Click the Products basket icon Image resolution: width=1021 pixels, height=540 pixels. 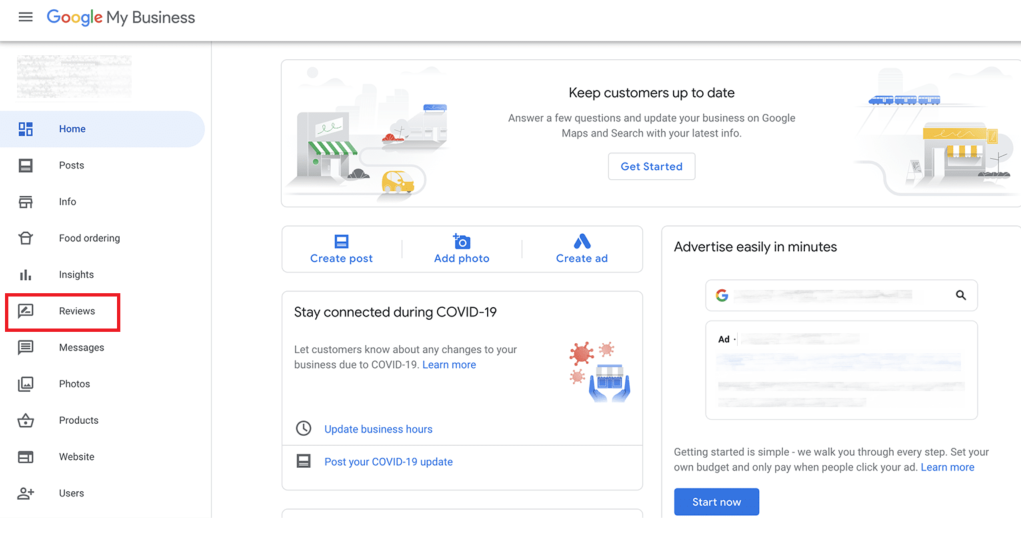[x=26, y=420]
